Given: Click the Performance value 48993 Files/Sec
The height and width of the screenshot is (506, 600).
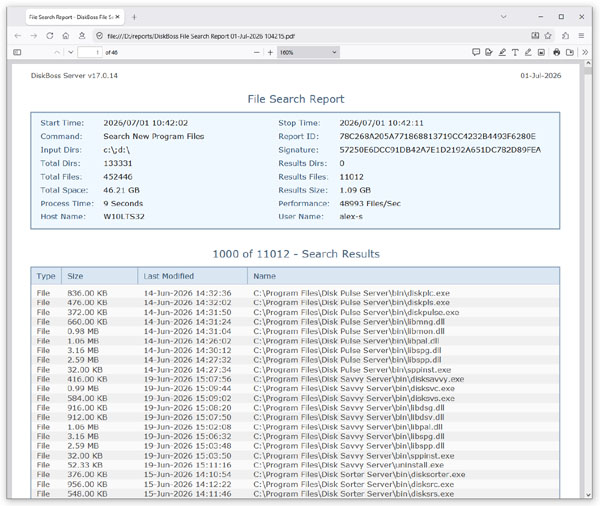Looking at the screenshot, I should (370, 203).
